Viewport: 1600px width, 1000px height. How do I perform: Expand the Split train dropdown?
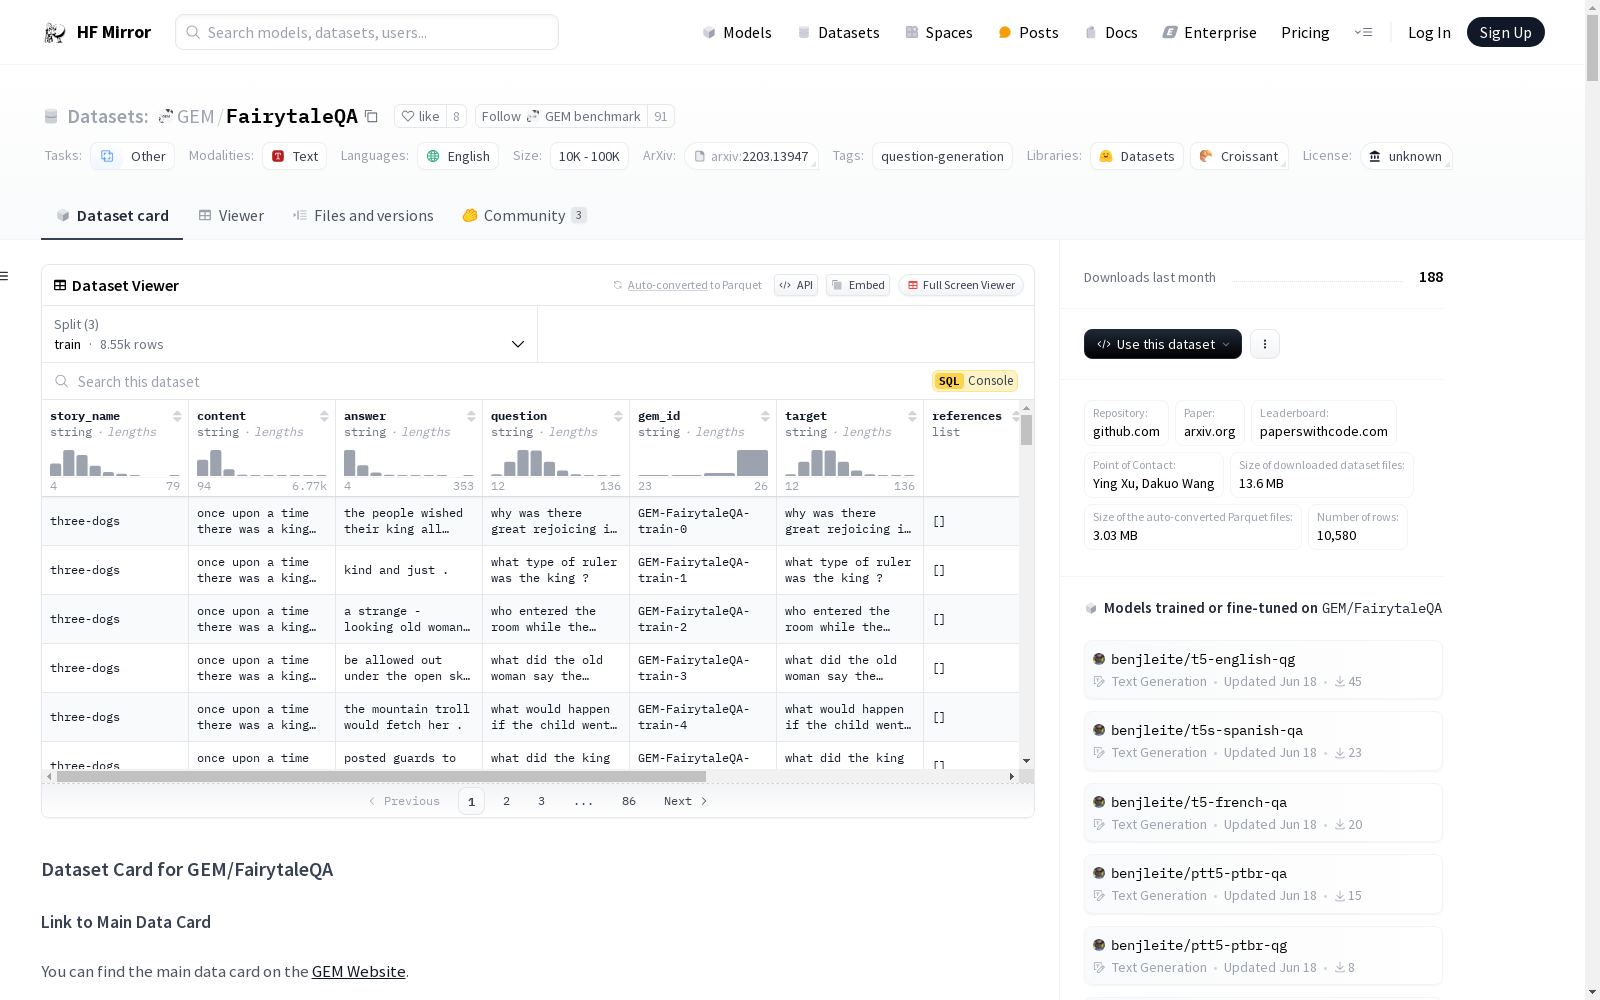coord(289,334)
